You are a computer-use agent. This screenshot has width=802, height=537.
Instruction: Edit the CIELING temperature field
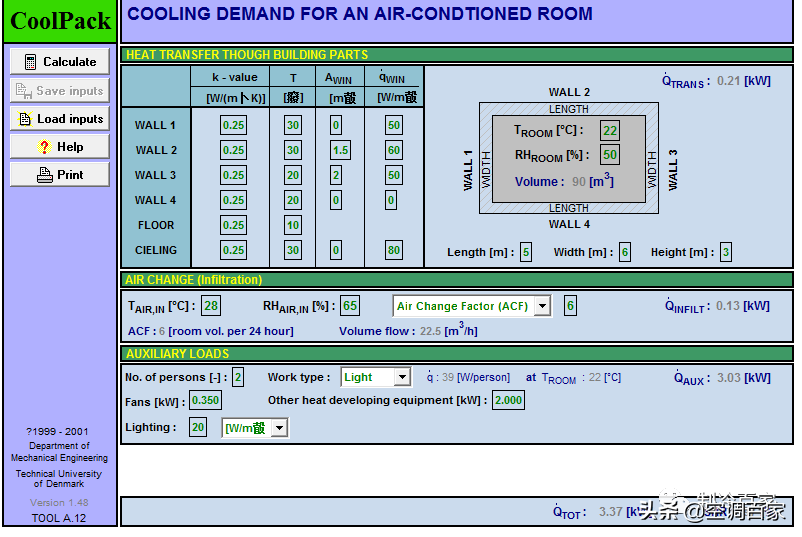293,250
